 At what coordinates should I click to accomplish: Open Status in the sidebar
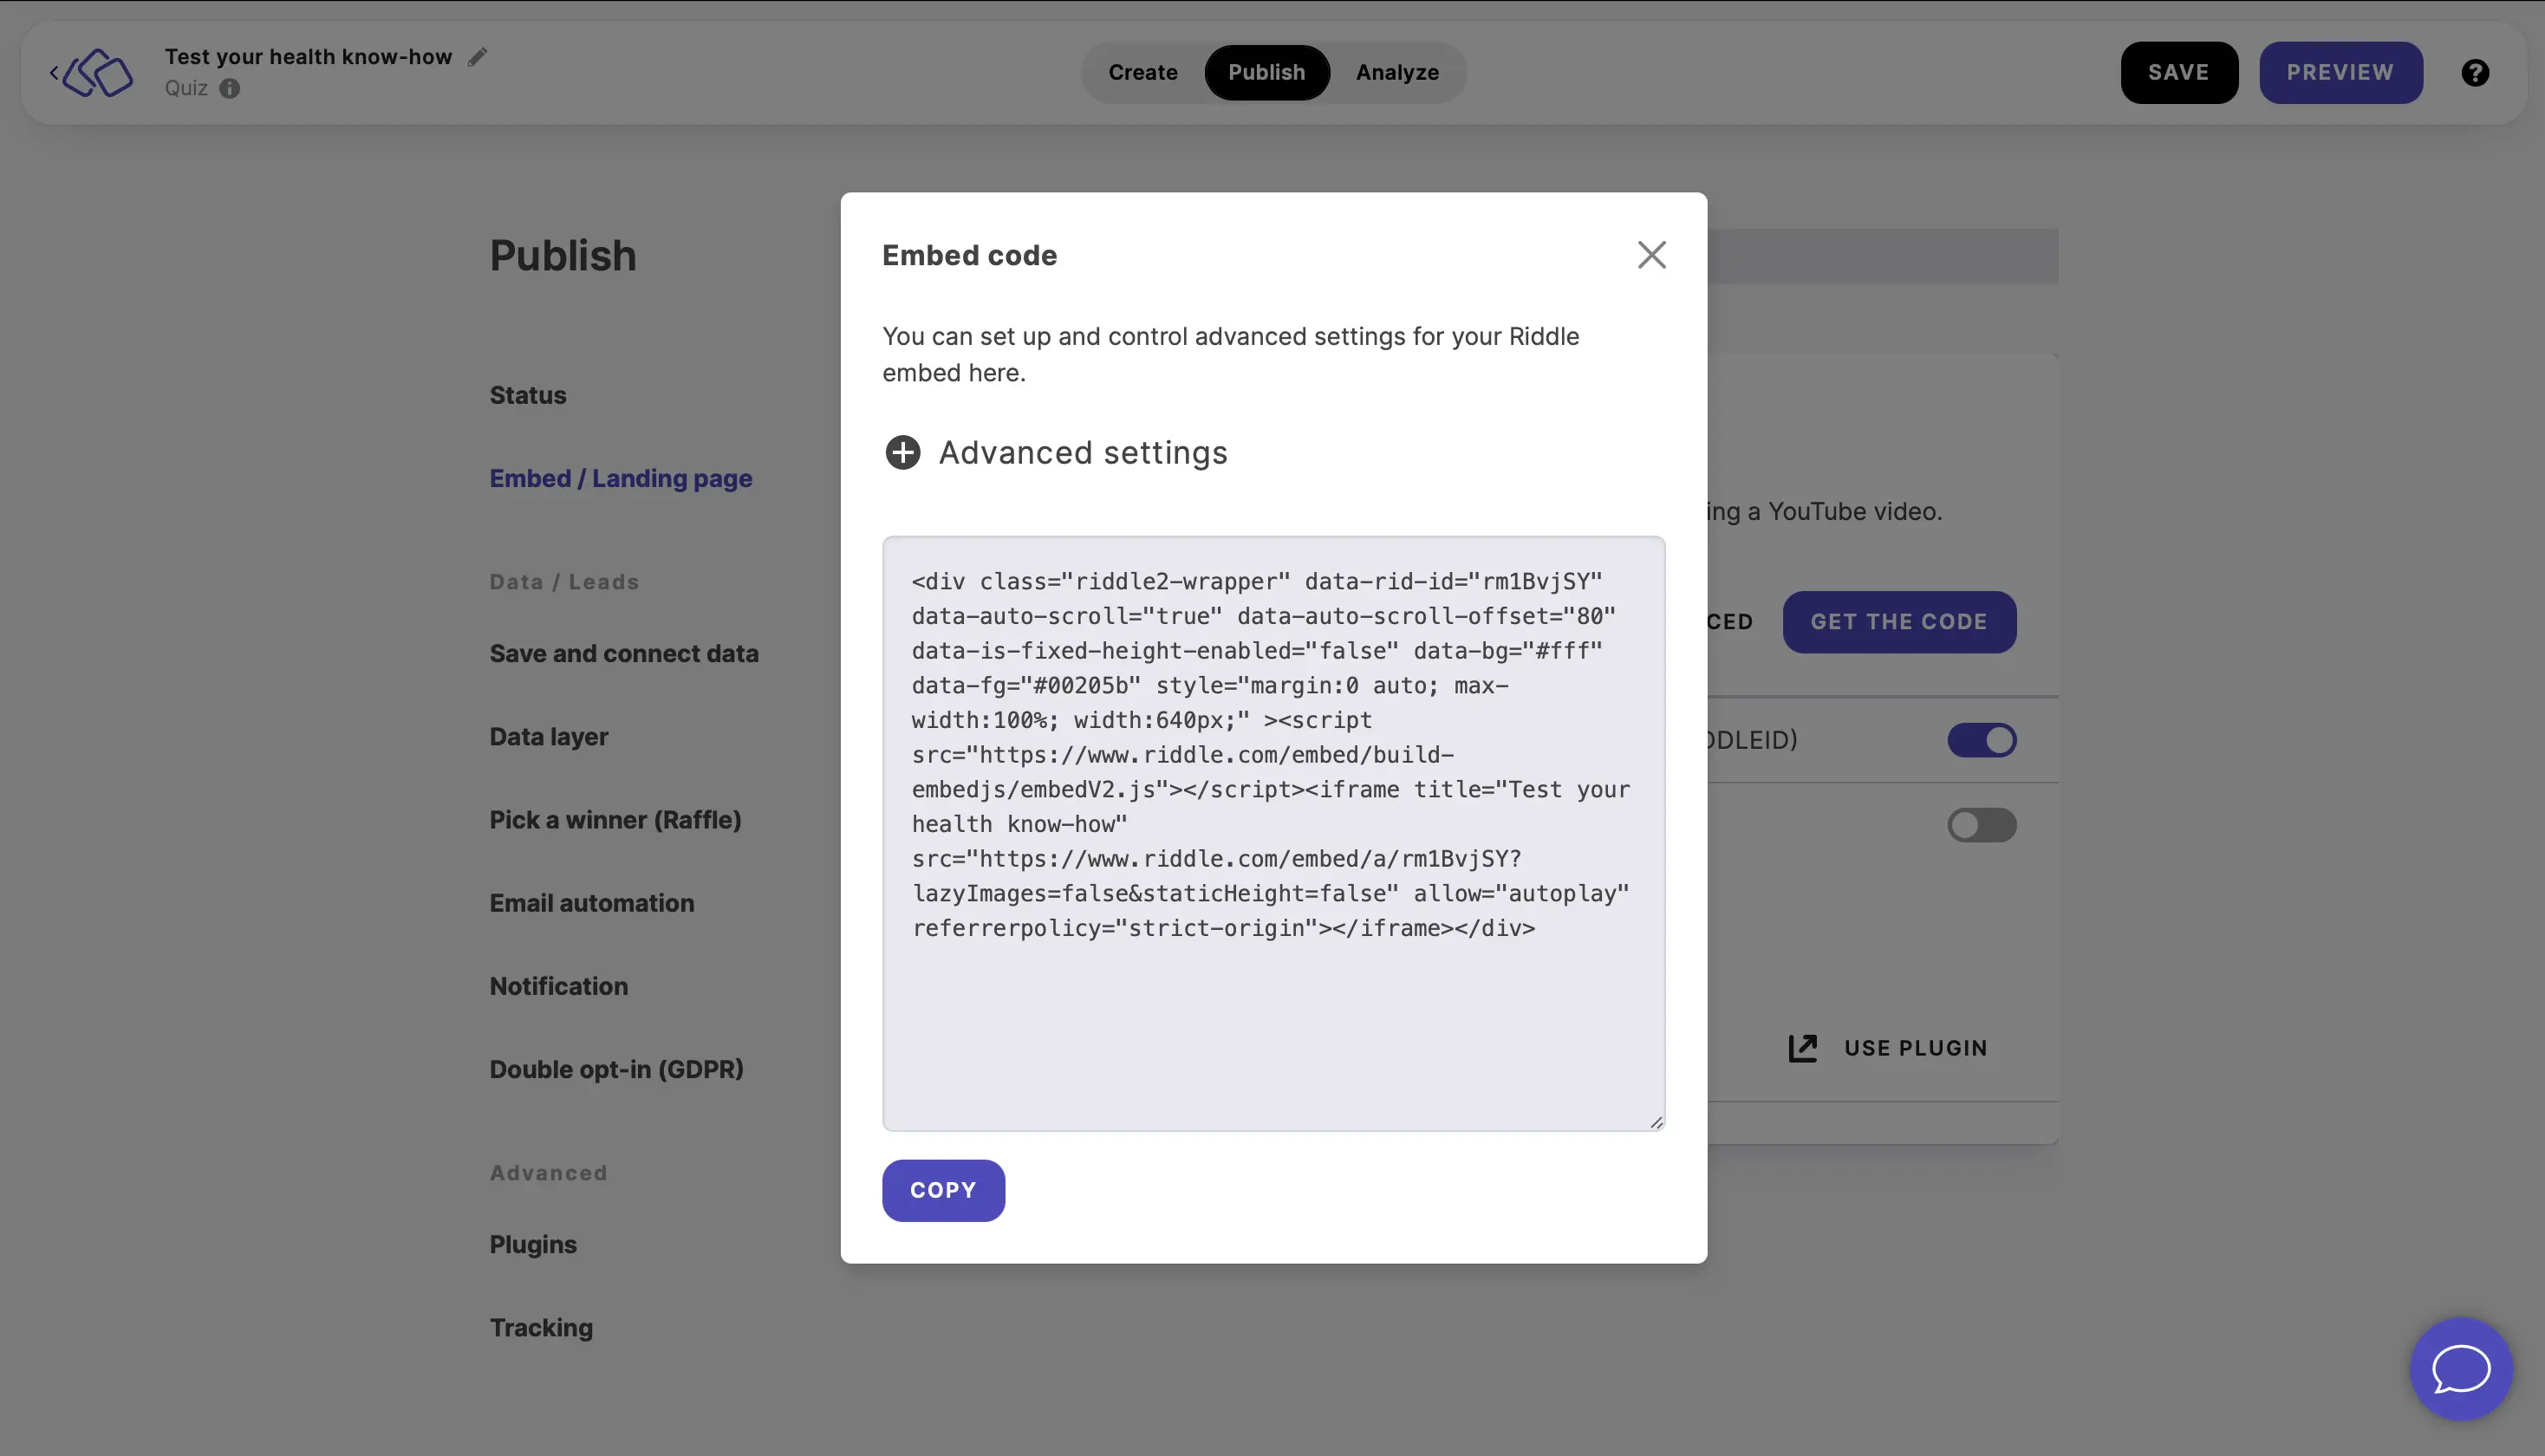click(528, 395)
